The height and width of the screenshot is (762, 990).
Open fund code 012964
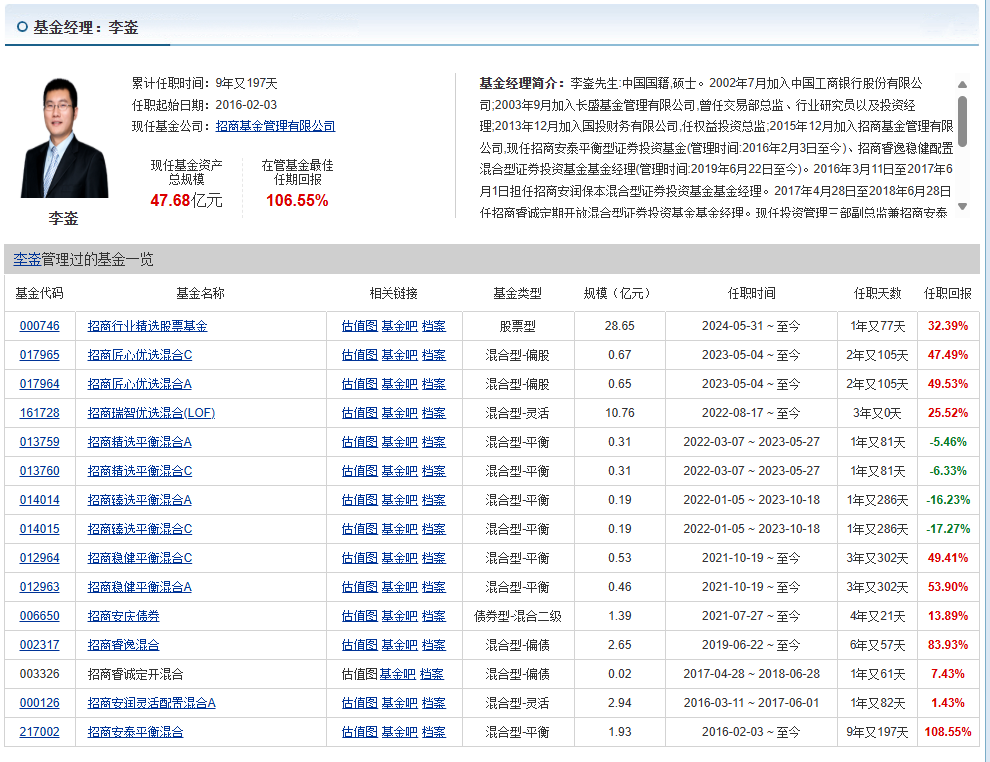pyautogui.click(x=40, y=558)
